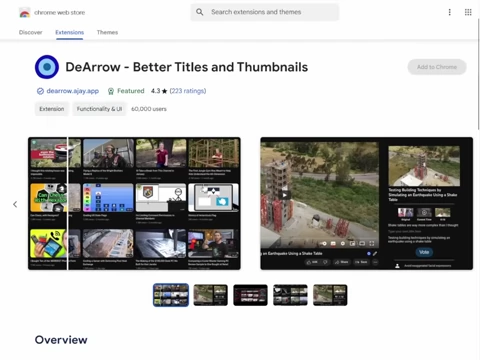
Task: Click the Extension category chip
Action: 52,109
